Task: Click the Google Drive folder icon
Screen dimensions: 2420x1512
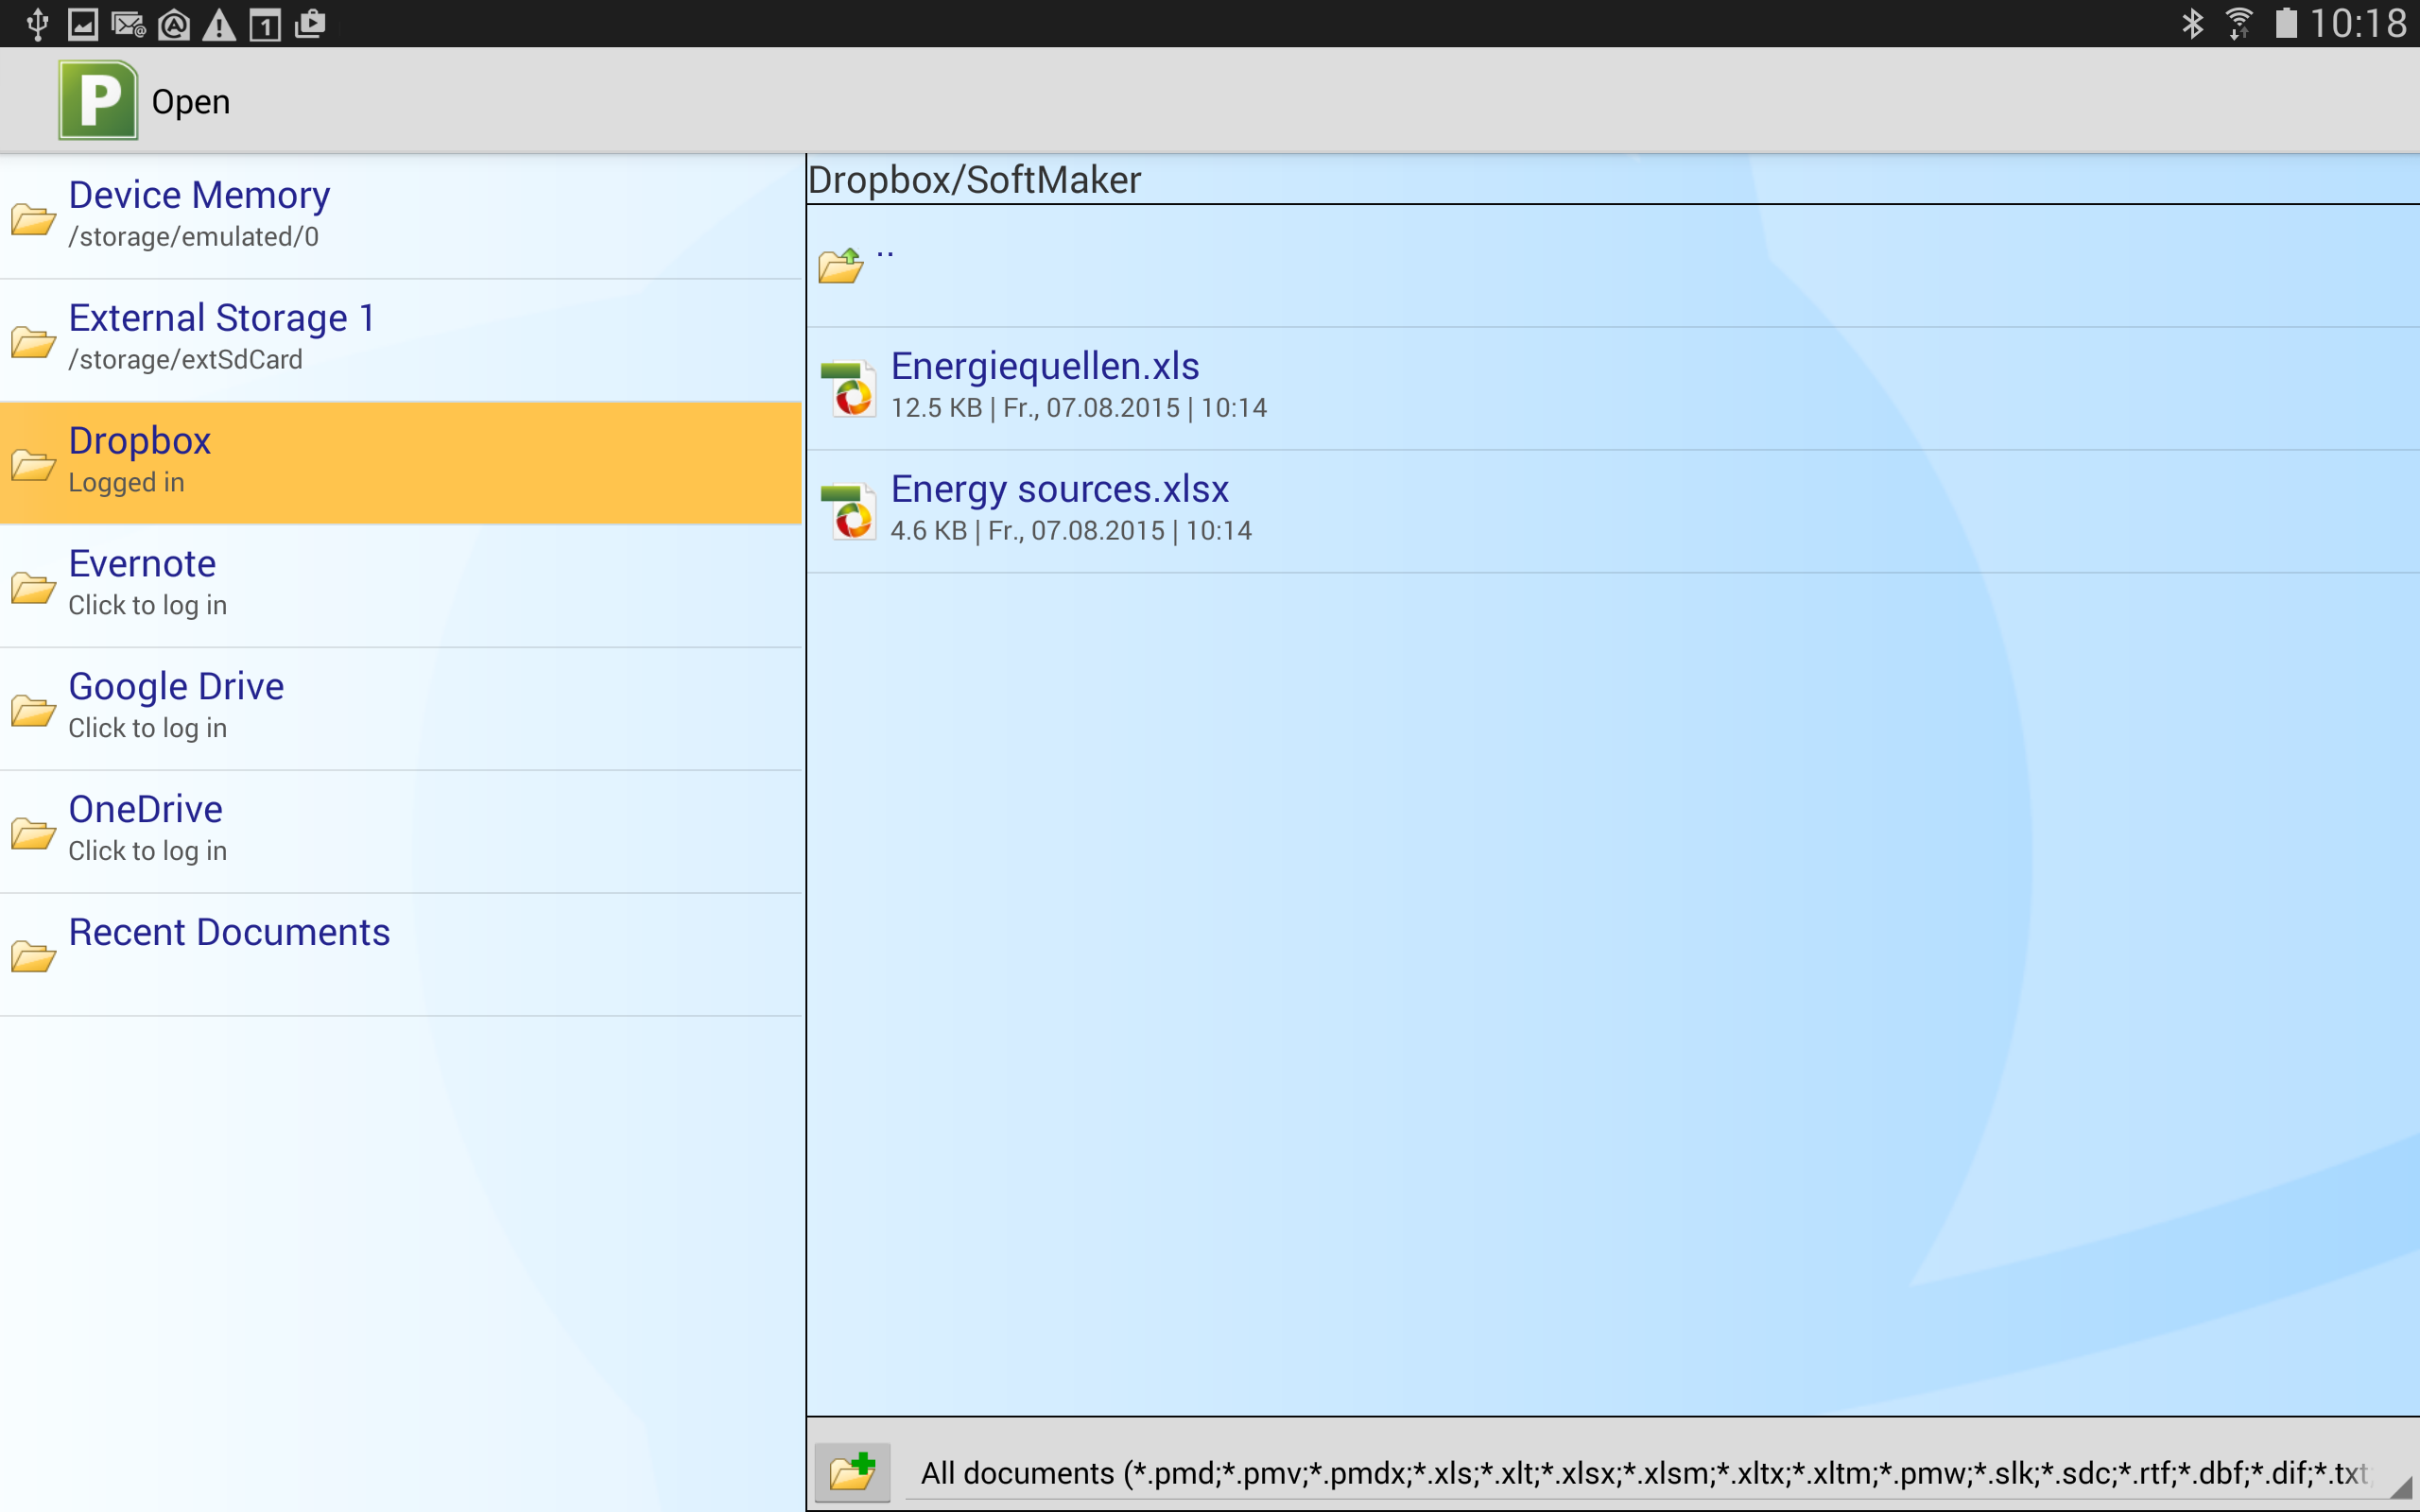Action: coord(33,711)
